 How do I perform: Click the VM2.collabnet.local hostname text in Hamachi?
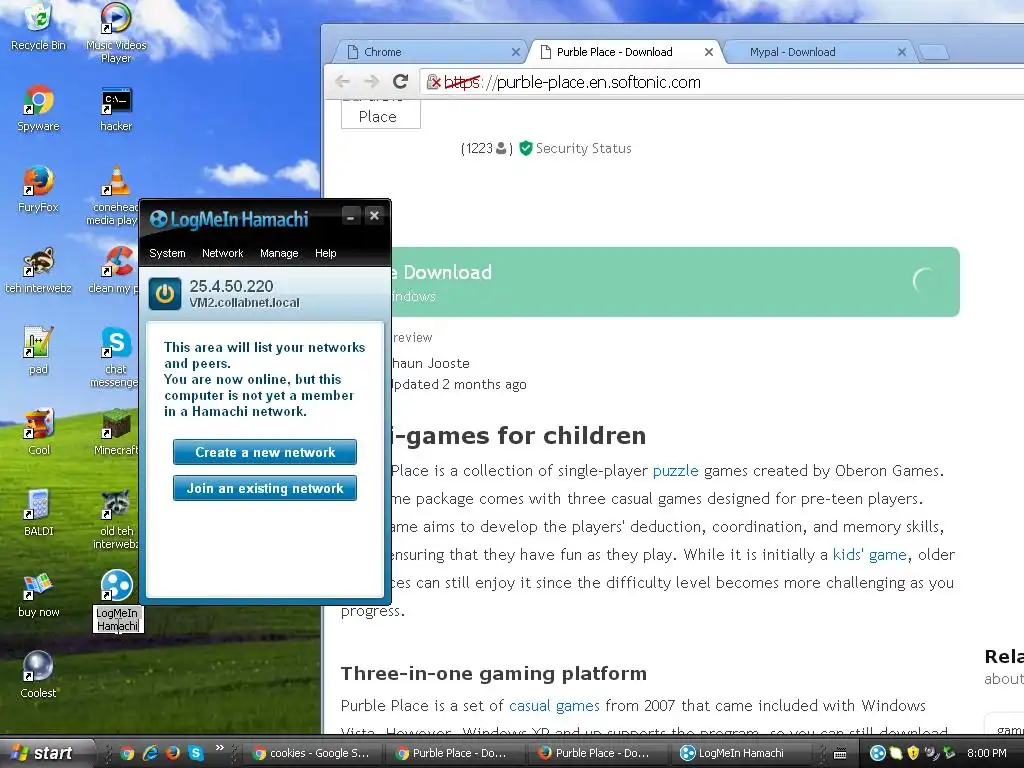(x=244, y=302)
